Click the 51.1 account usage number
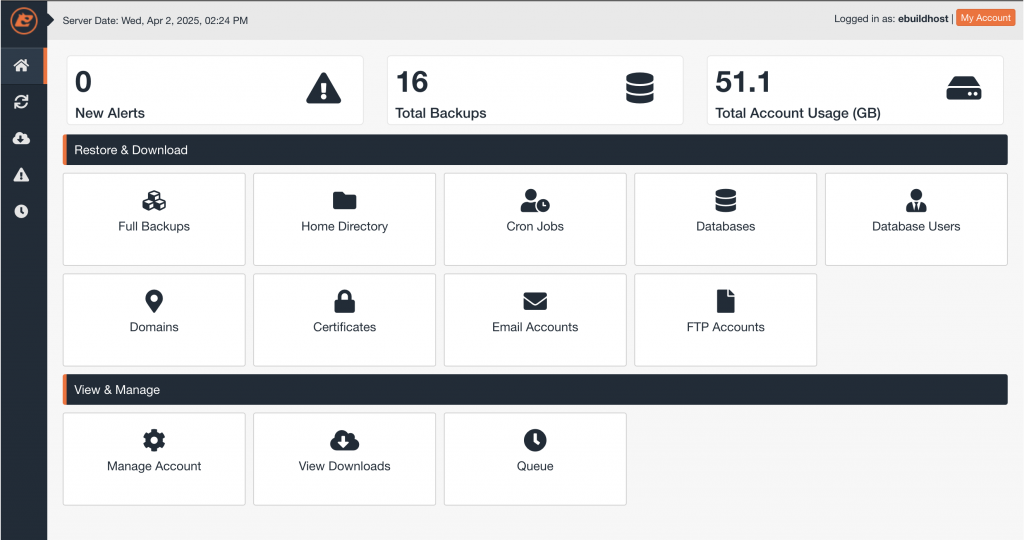Screen dimensions: 1024x540 pyautogui.click(x=743, y=82)
